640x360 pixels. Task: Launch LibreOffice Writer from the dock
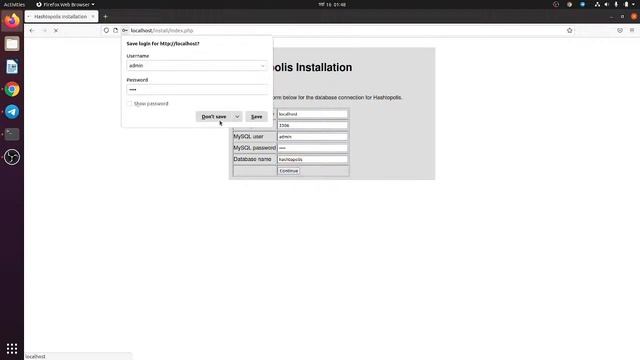point(12,67)
